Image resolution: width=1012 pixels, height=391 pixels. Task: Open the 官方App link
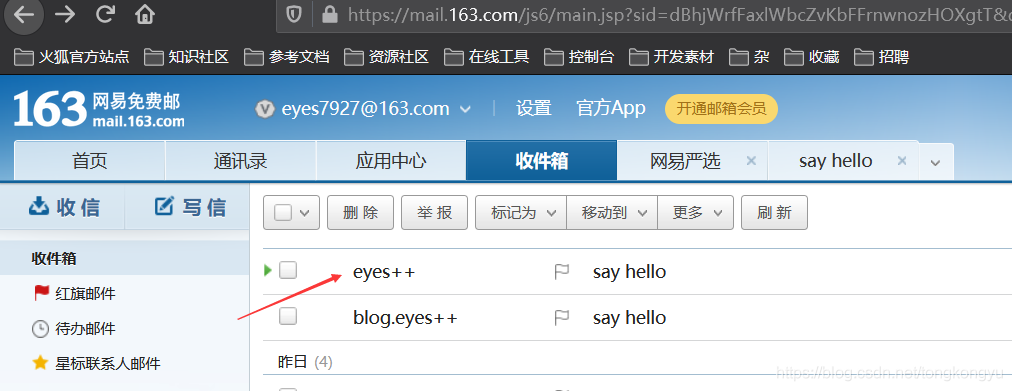611,108
